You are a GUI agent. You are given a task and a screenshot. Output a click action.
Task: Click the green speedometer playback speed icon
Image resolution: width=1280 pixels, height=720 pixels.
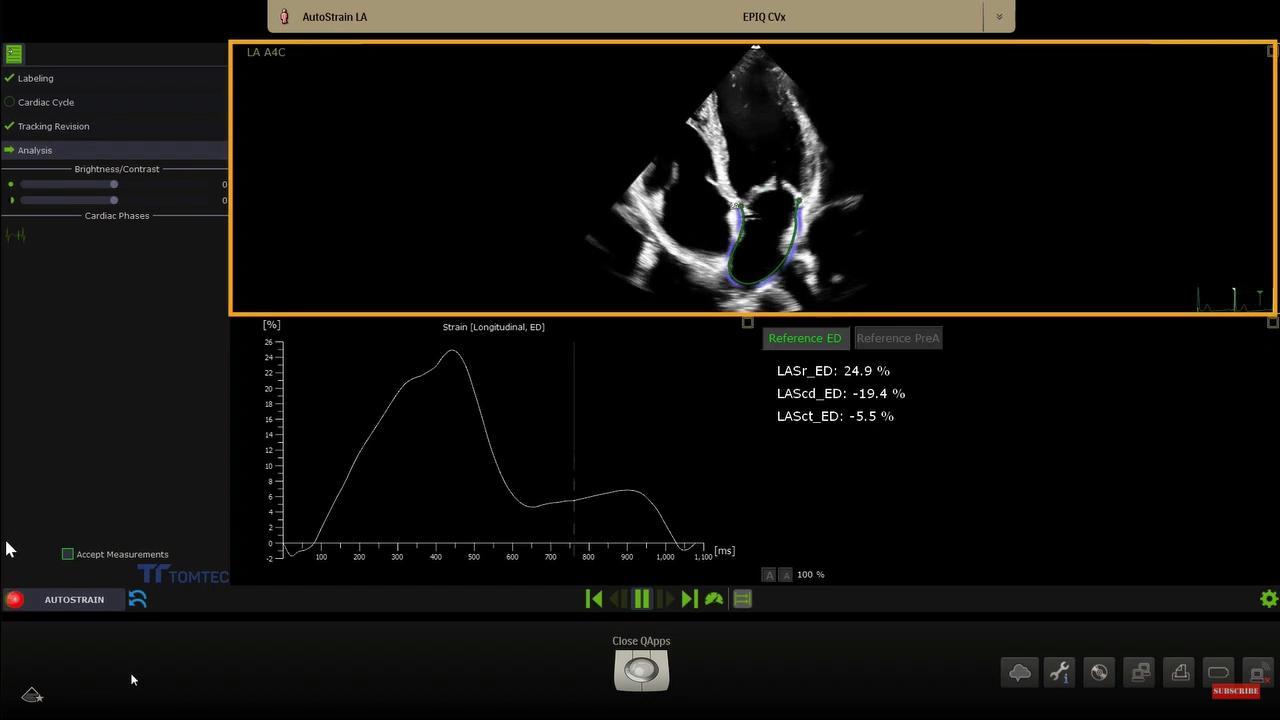point(714,599)
